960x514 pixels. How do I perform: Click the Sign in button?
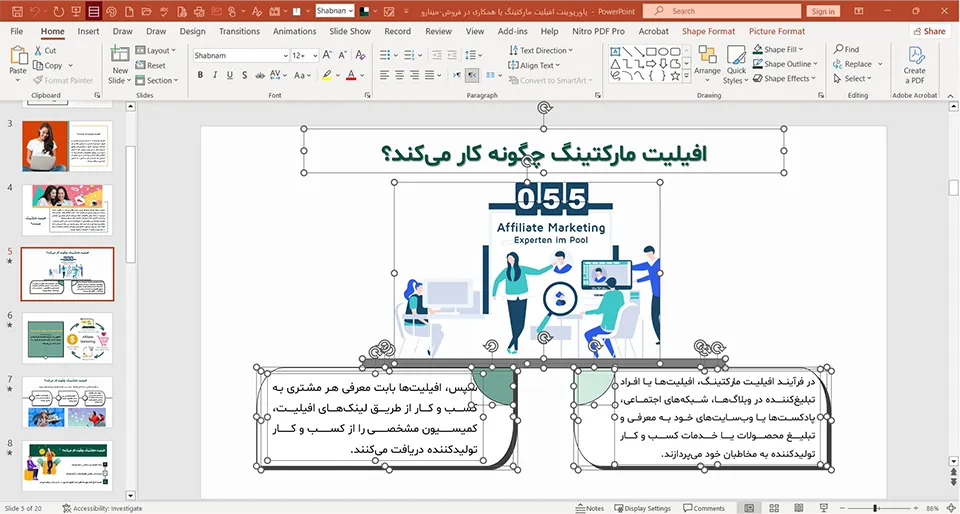point(823,11)
